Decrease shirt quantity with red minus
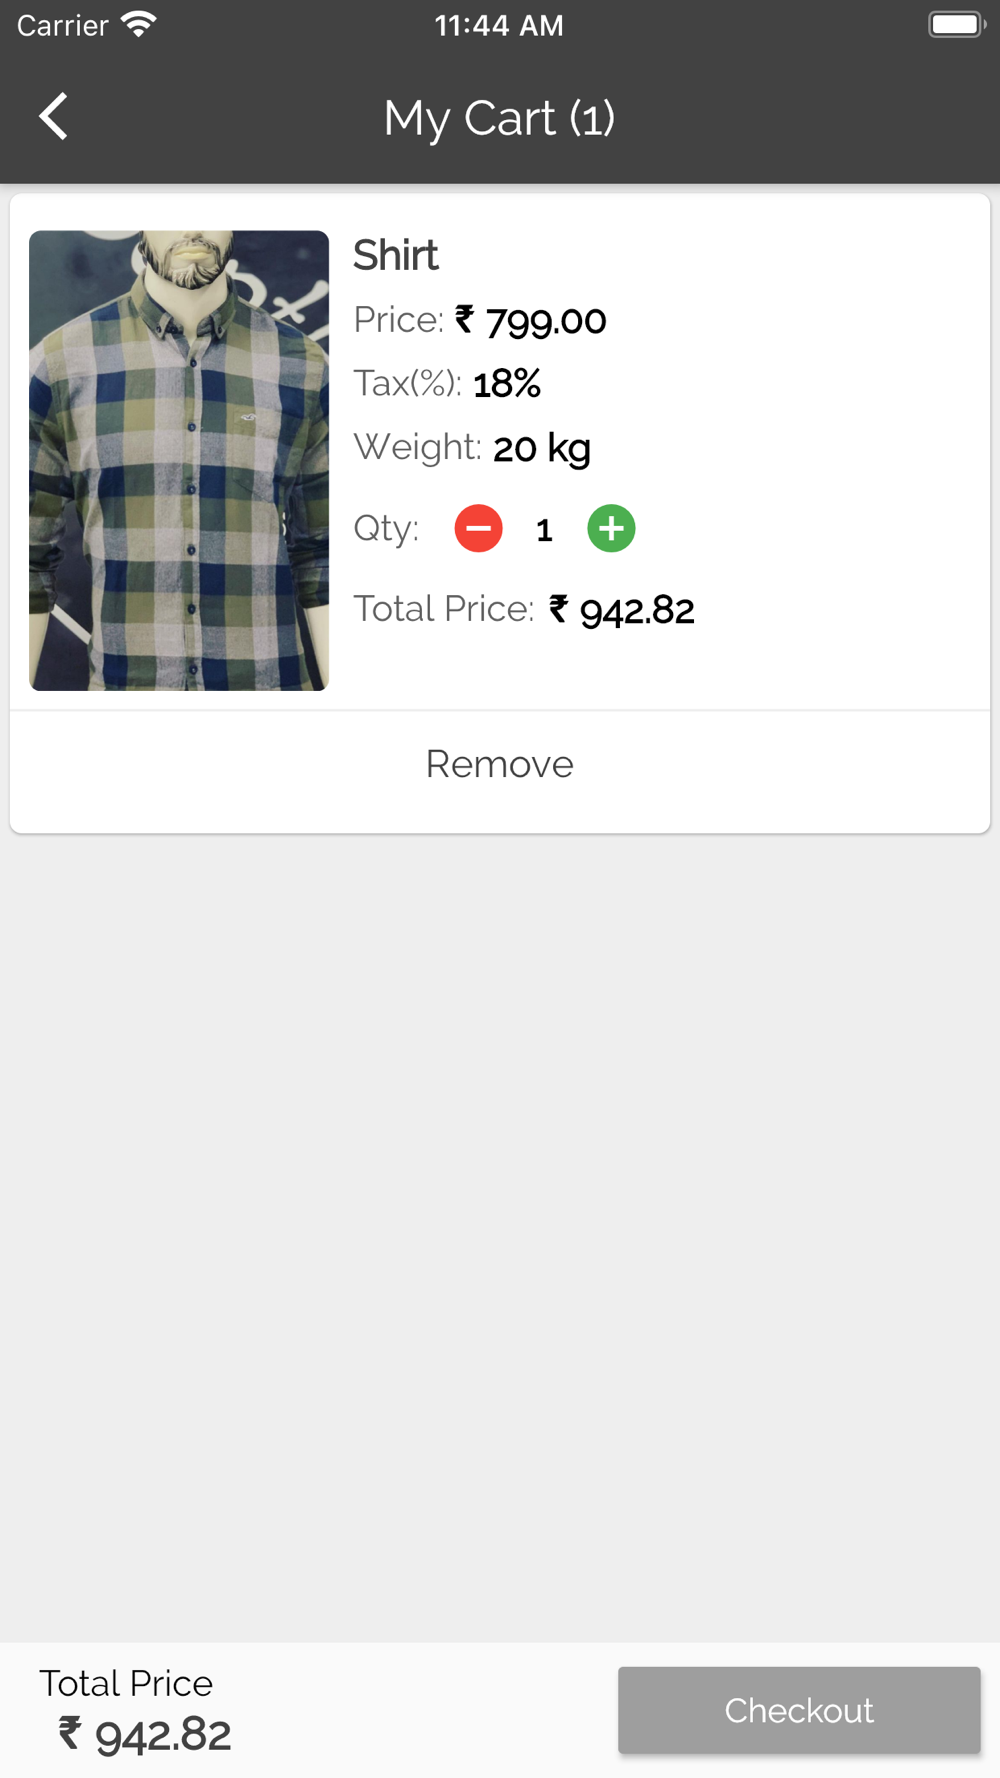The image size is (1000, 1778). 478,528
